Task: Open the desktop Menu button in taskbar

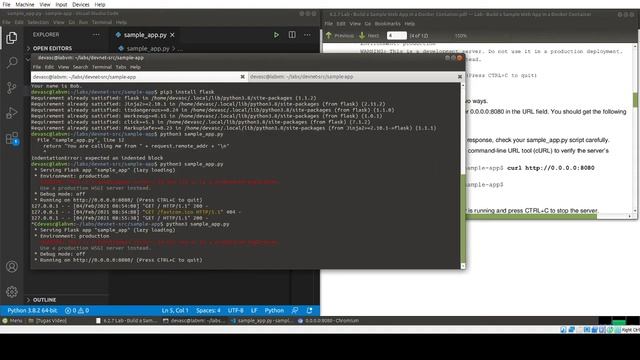Action: click(x=12, y=321)
